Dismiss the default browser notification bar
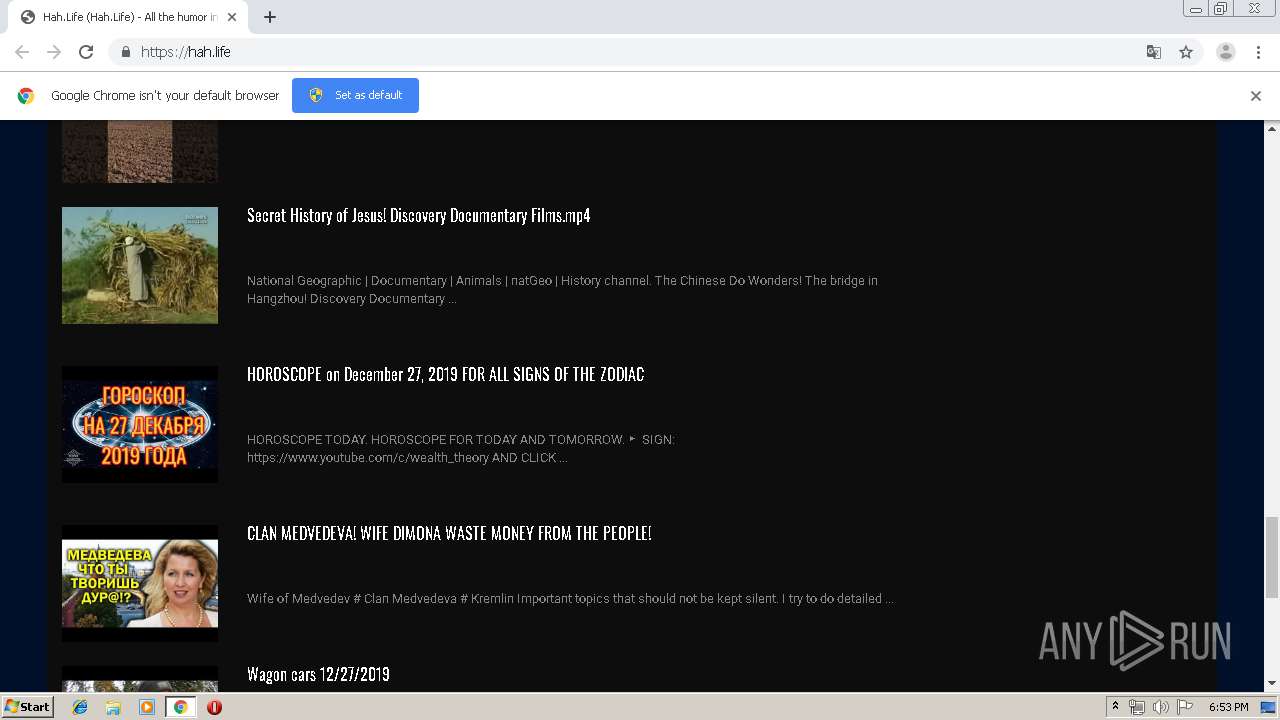Screen dimensions: 1280x720 pyautogui.click(x=1256, y=96)
